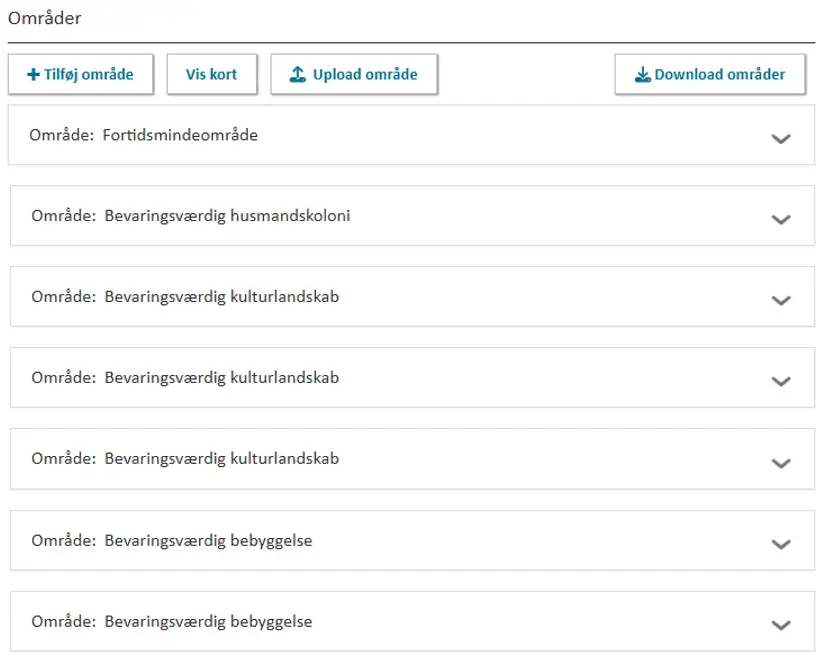Select the first Bevaringsværdig bebyggelse title
Viewport: 823px width, 661px height.
208,540
